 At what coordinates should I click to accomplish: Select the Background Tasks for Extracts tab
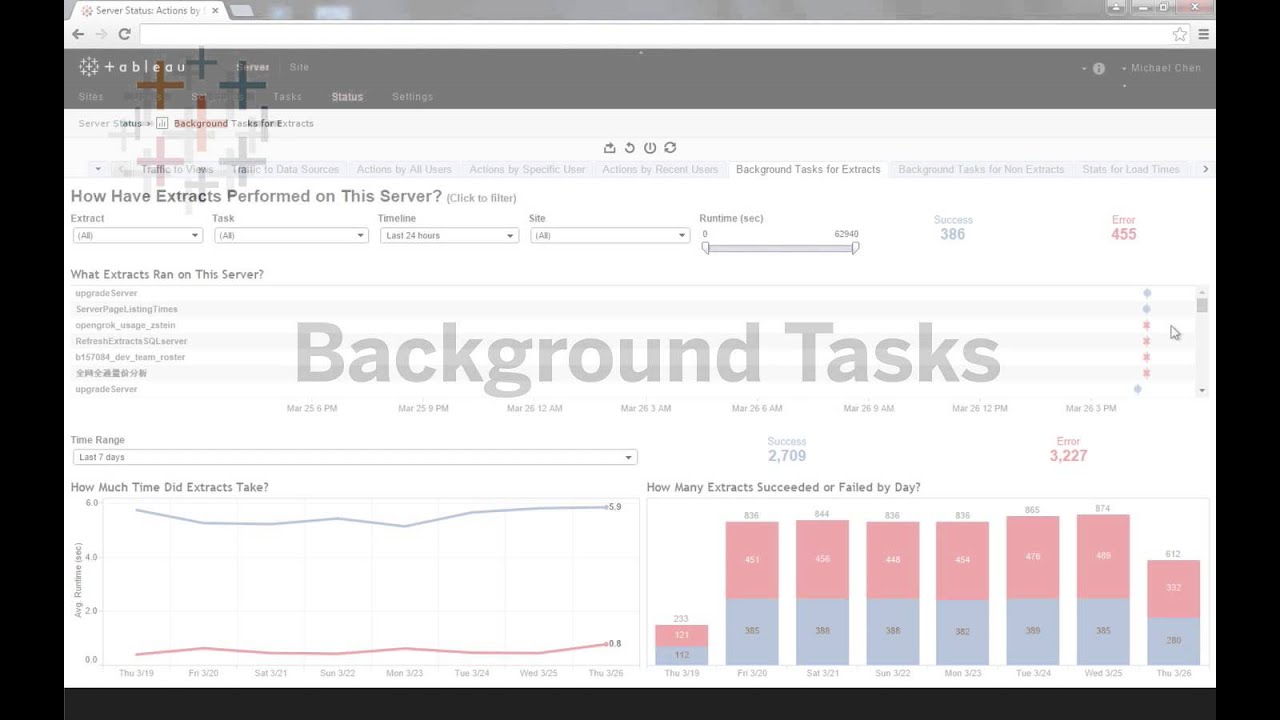point(808,169)
